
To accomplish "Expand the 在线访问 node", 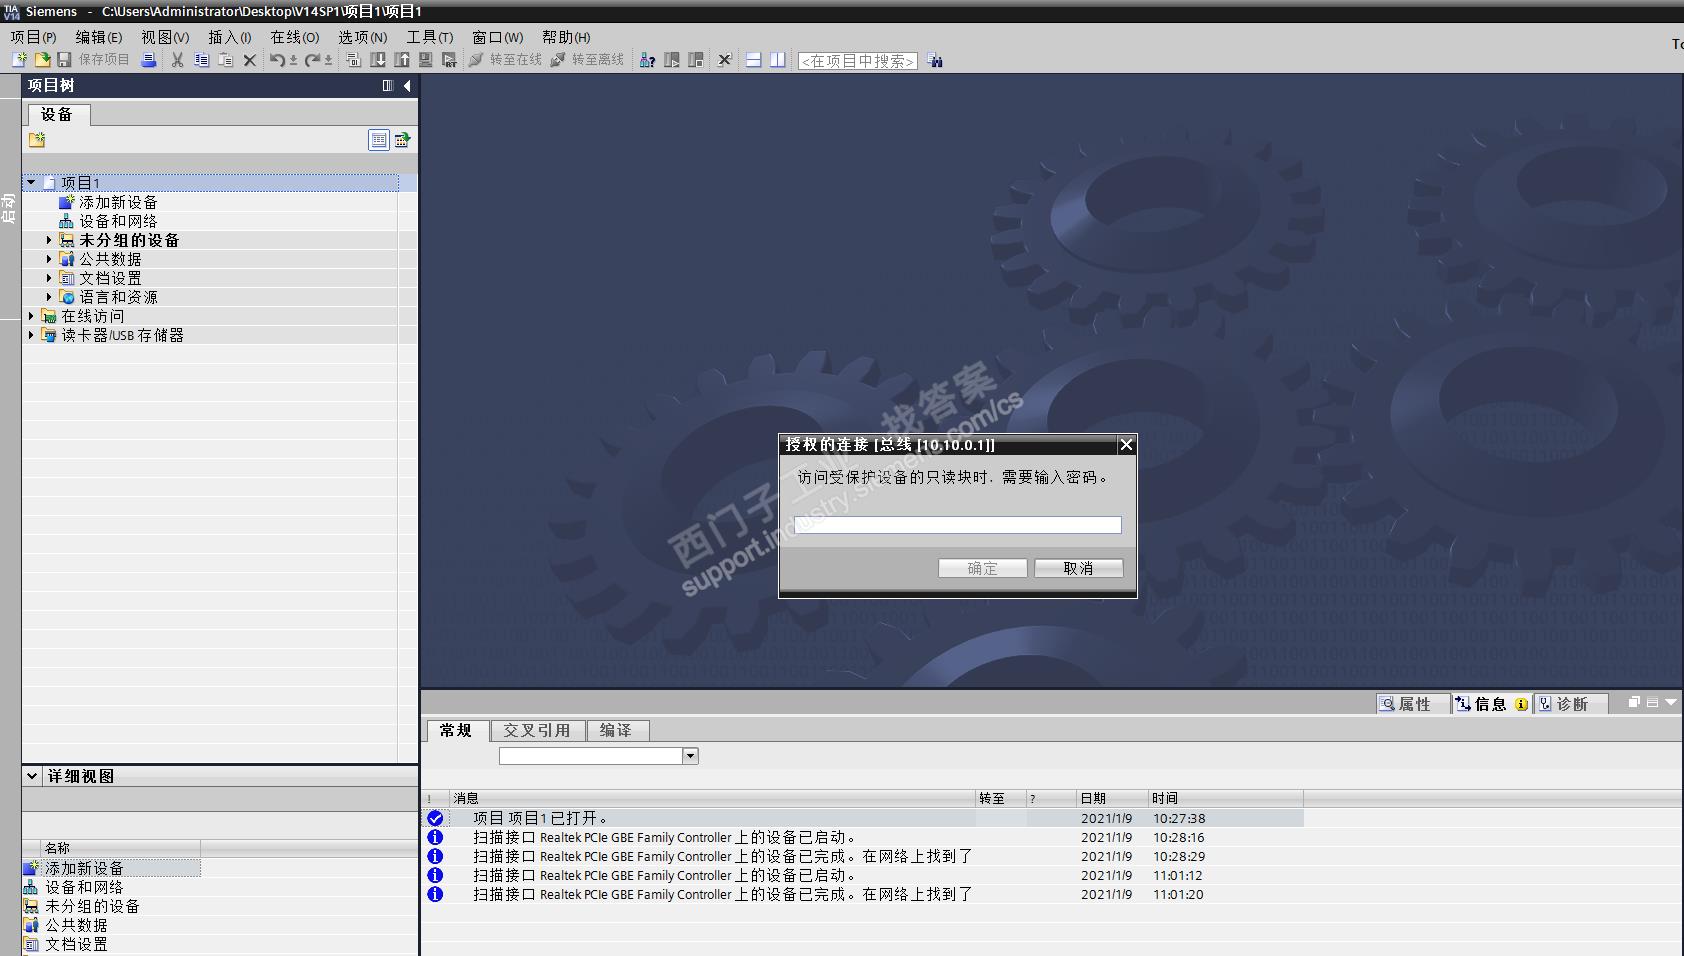I will tap(31, 316).
